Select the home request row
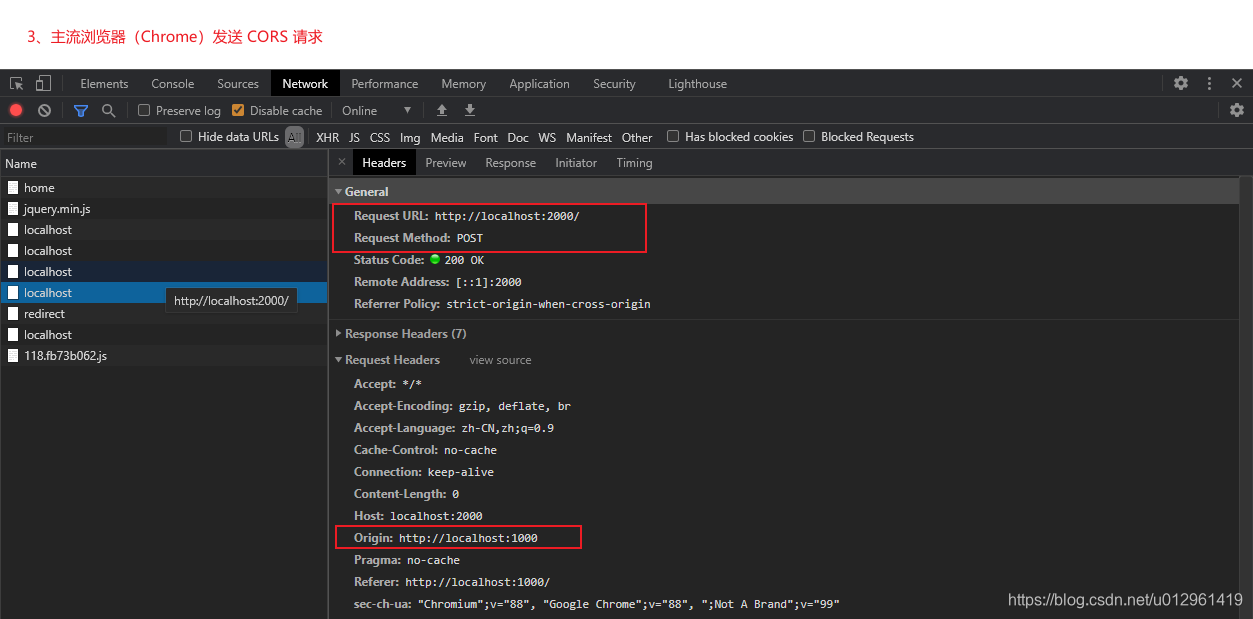The width and height of the screenshot is (1253, 619). [164, 188]
